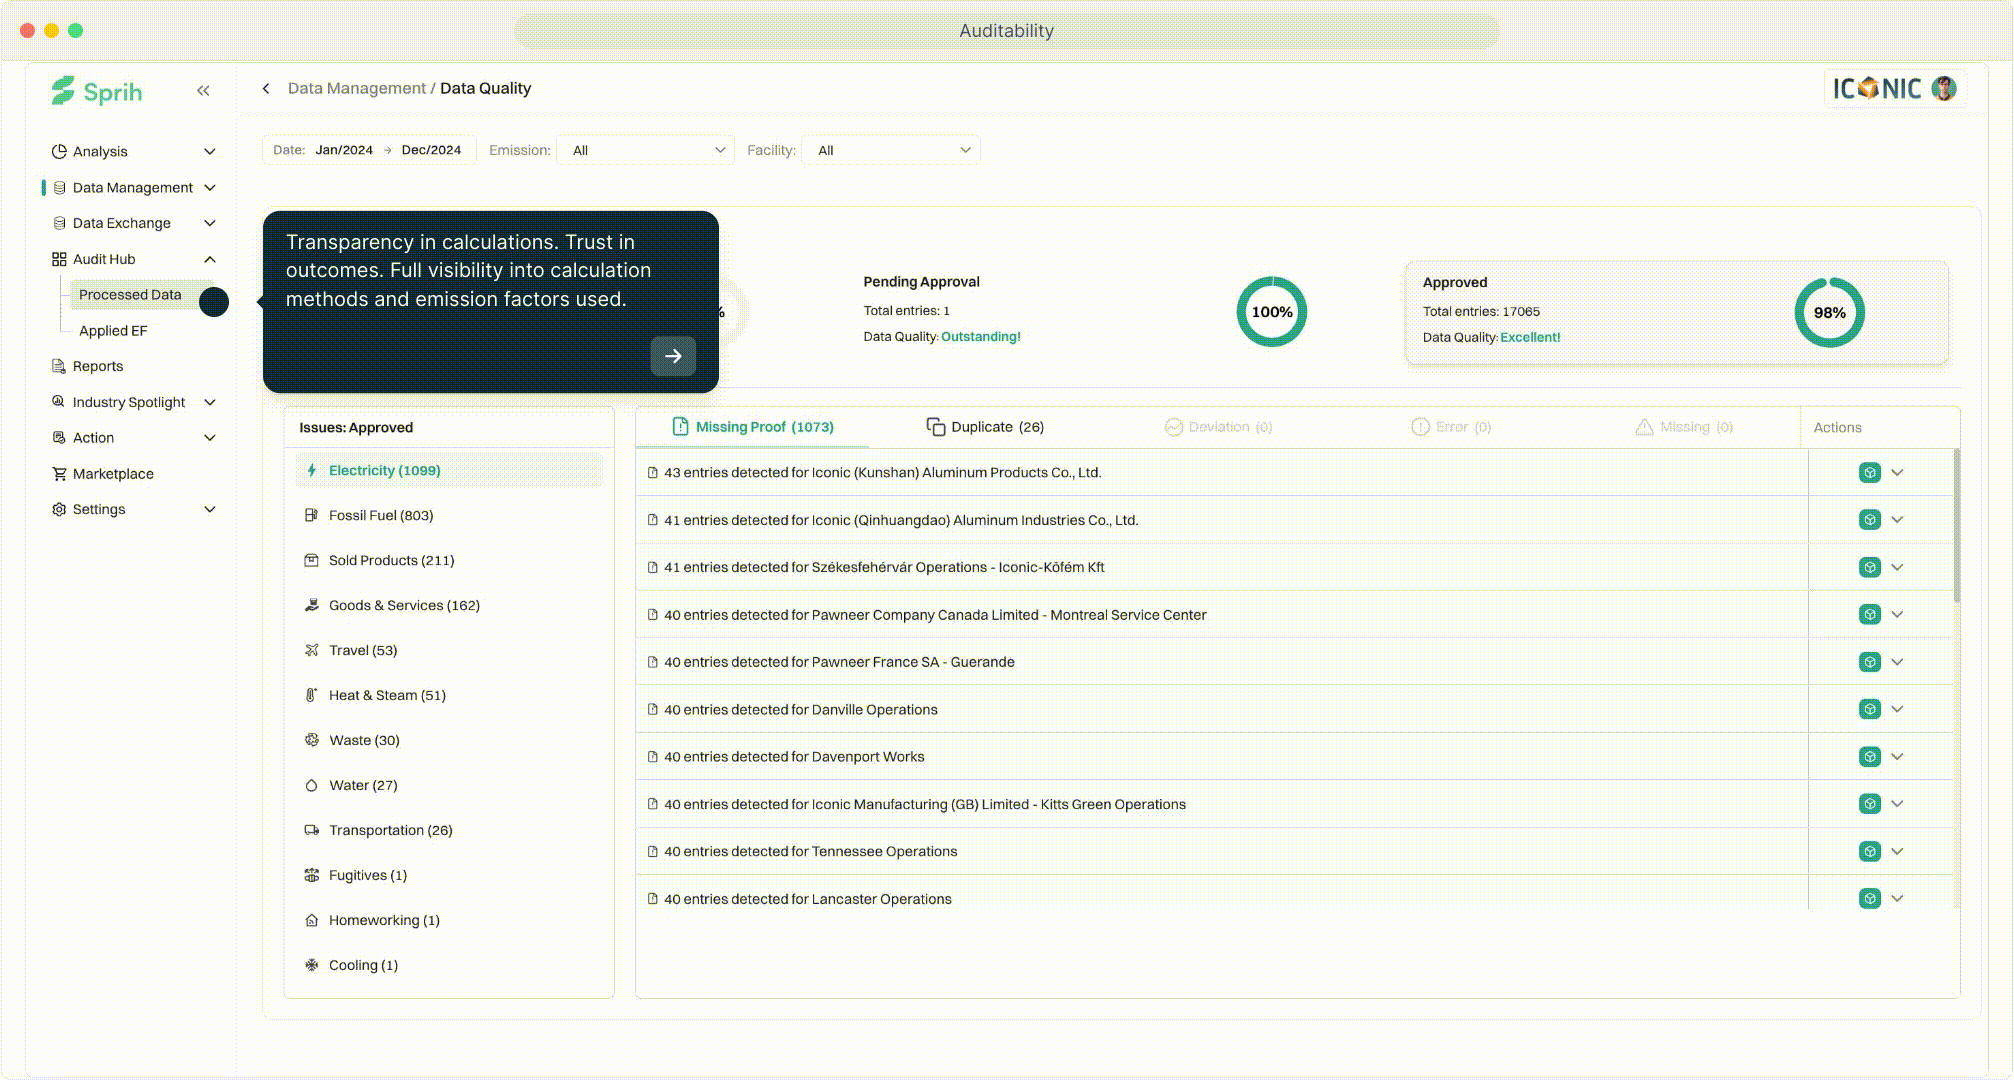Screen dimensions: 2014x1080
Task: Open the green cube action for Montreal Service Center row
Action: (x=1869, y=614)
